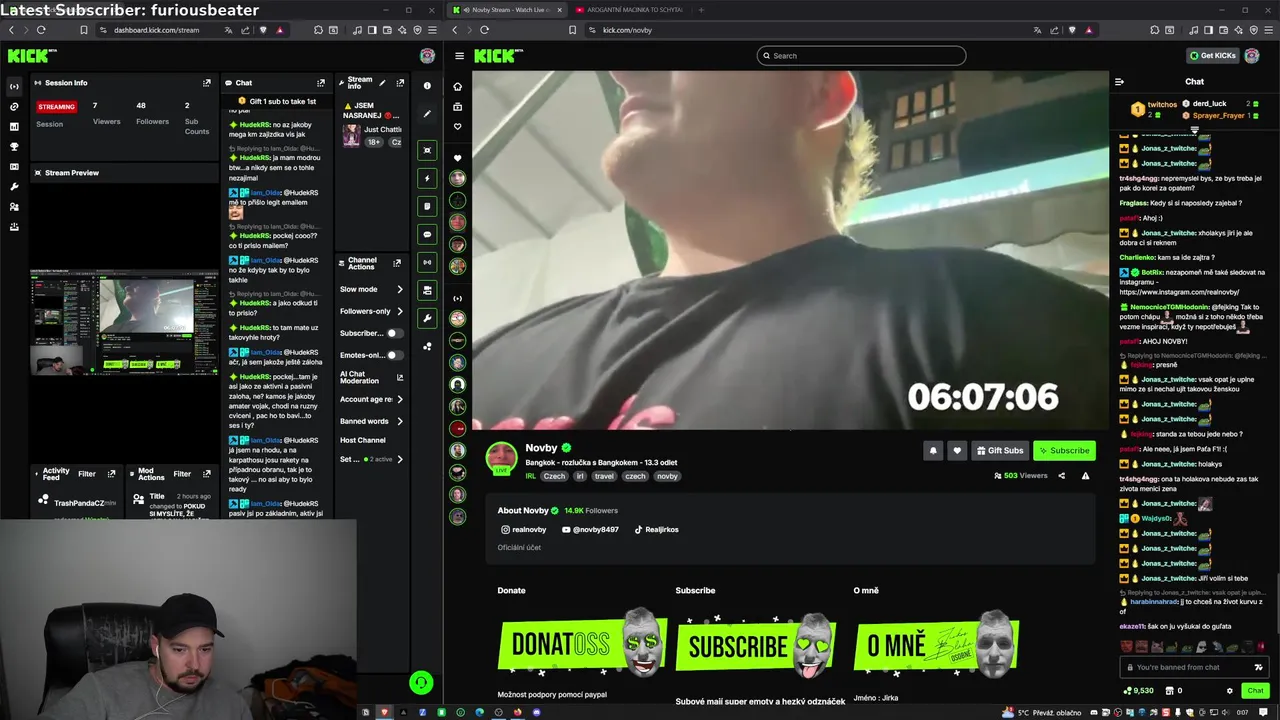Open the realnovby Instagram link

click(524, 530)
